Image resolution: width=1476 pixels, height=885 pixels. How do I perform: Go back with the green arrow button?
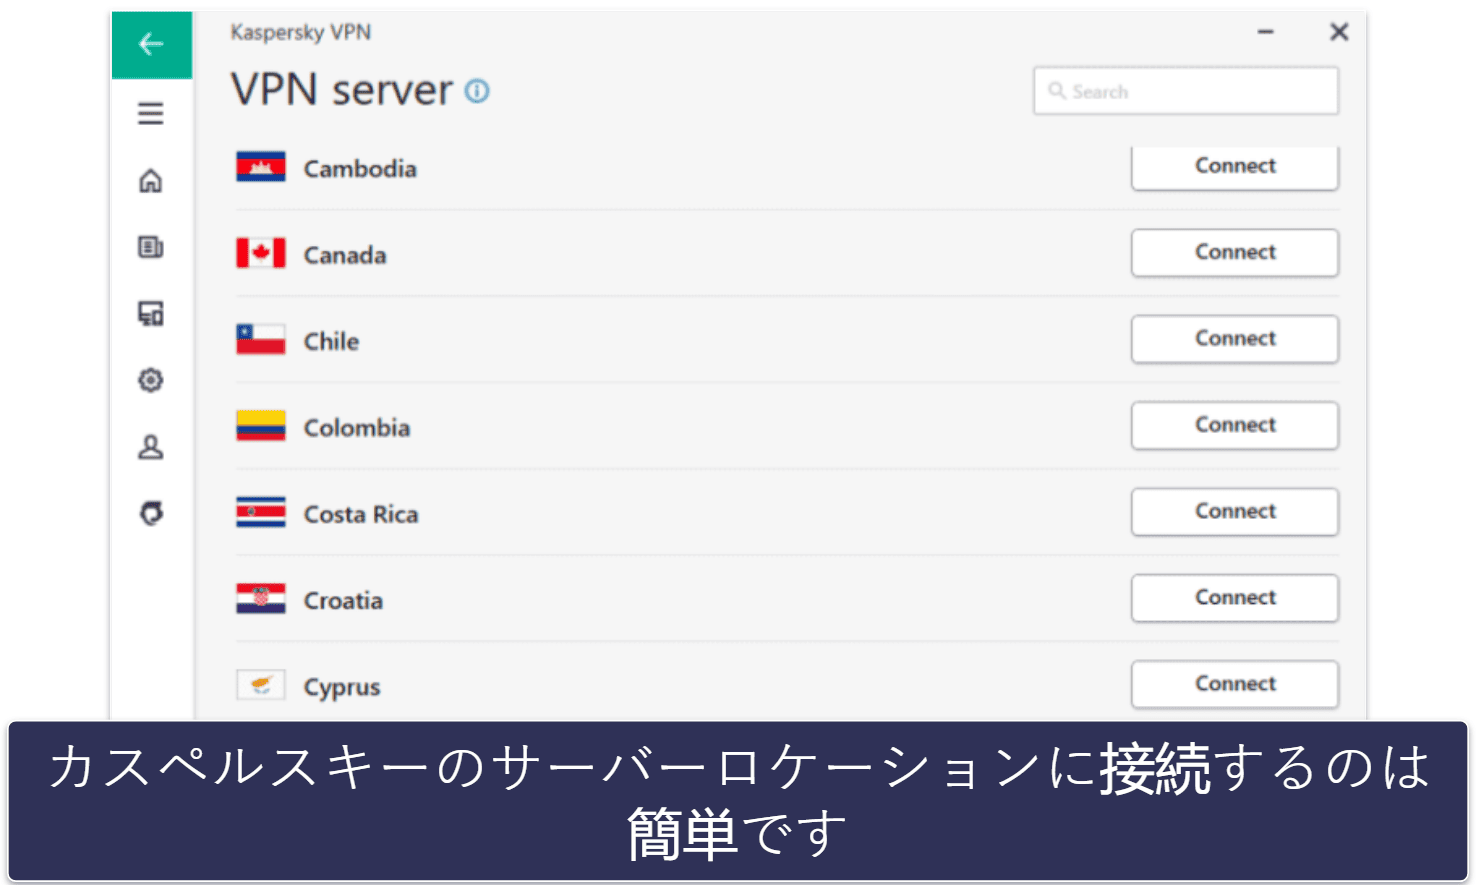[152, 44]
